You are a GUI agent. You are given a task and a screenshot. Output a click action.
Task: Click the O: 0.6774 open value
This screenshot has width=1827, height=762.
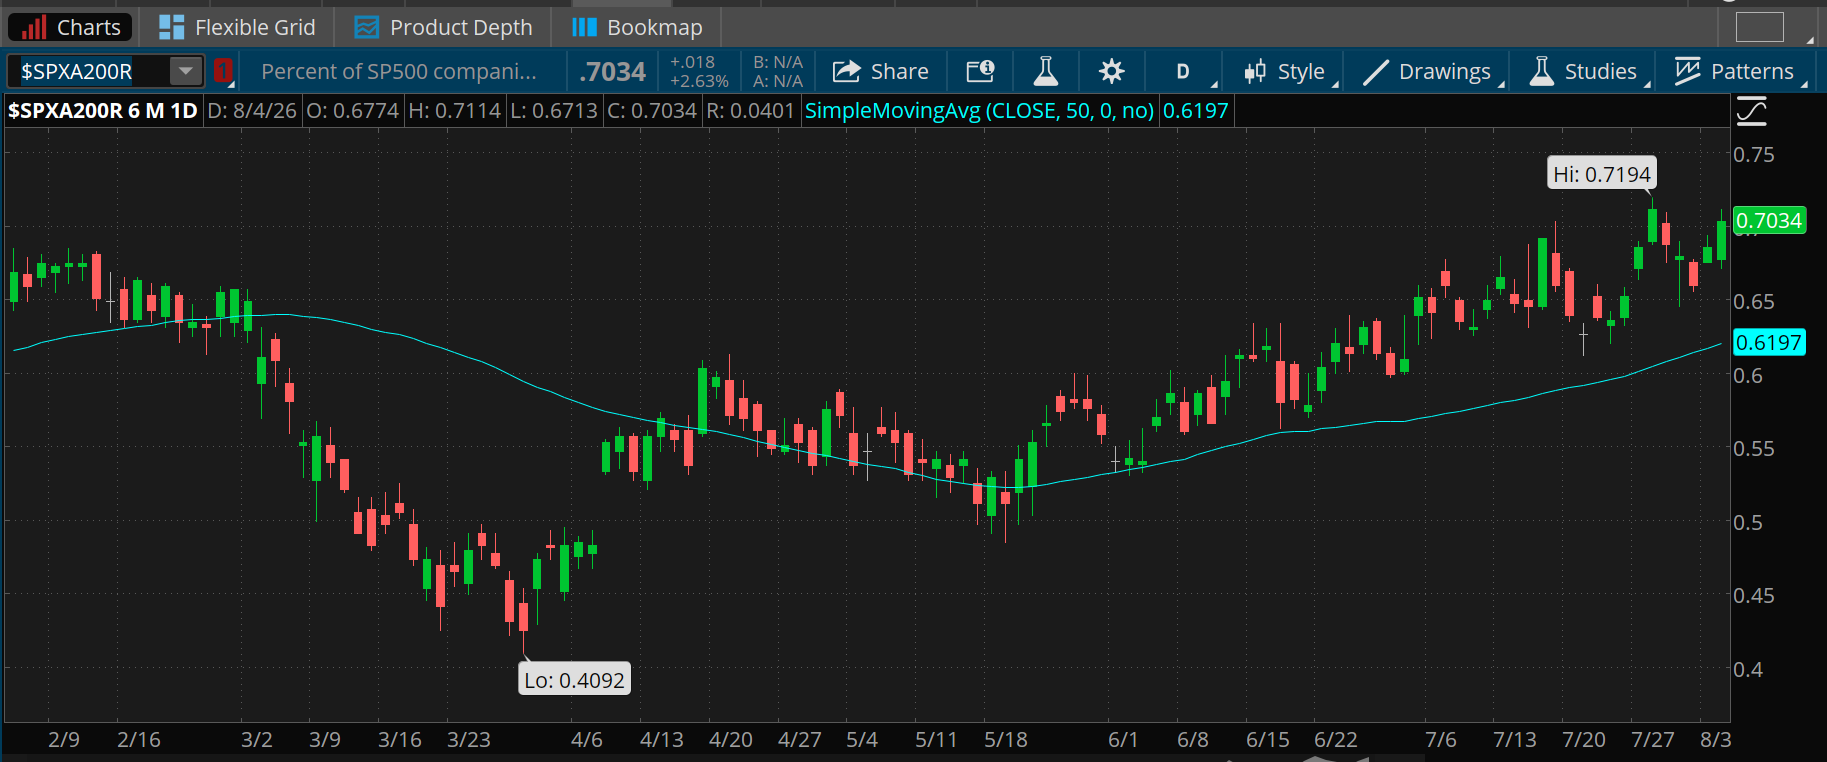tap(352, 111)
